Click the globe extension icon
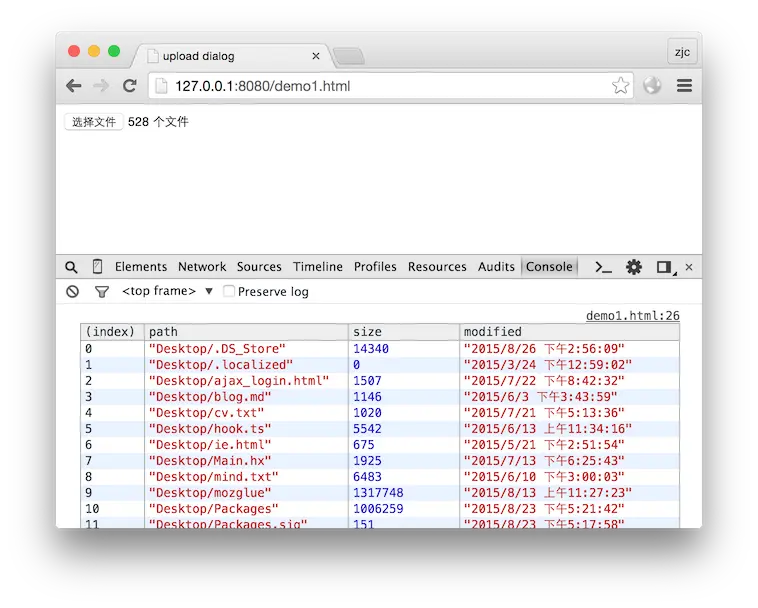 tap(652, 86)
